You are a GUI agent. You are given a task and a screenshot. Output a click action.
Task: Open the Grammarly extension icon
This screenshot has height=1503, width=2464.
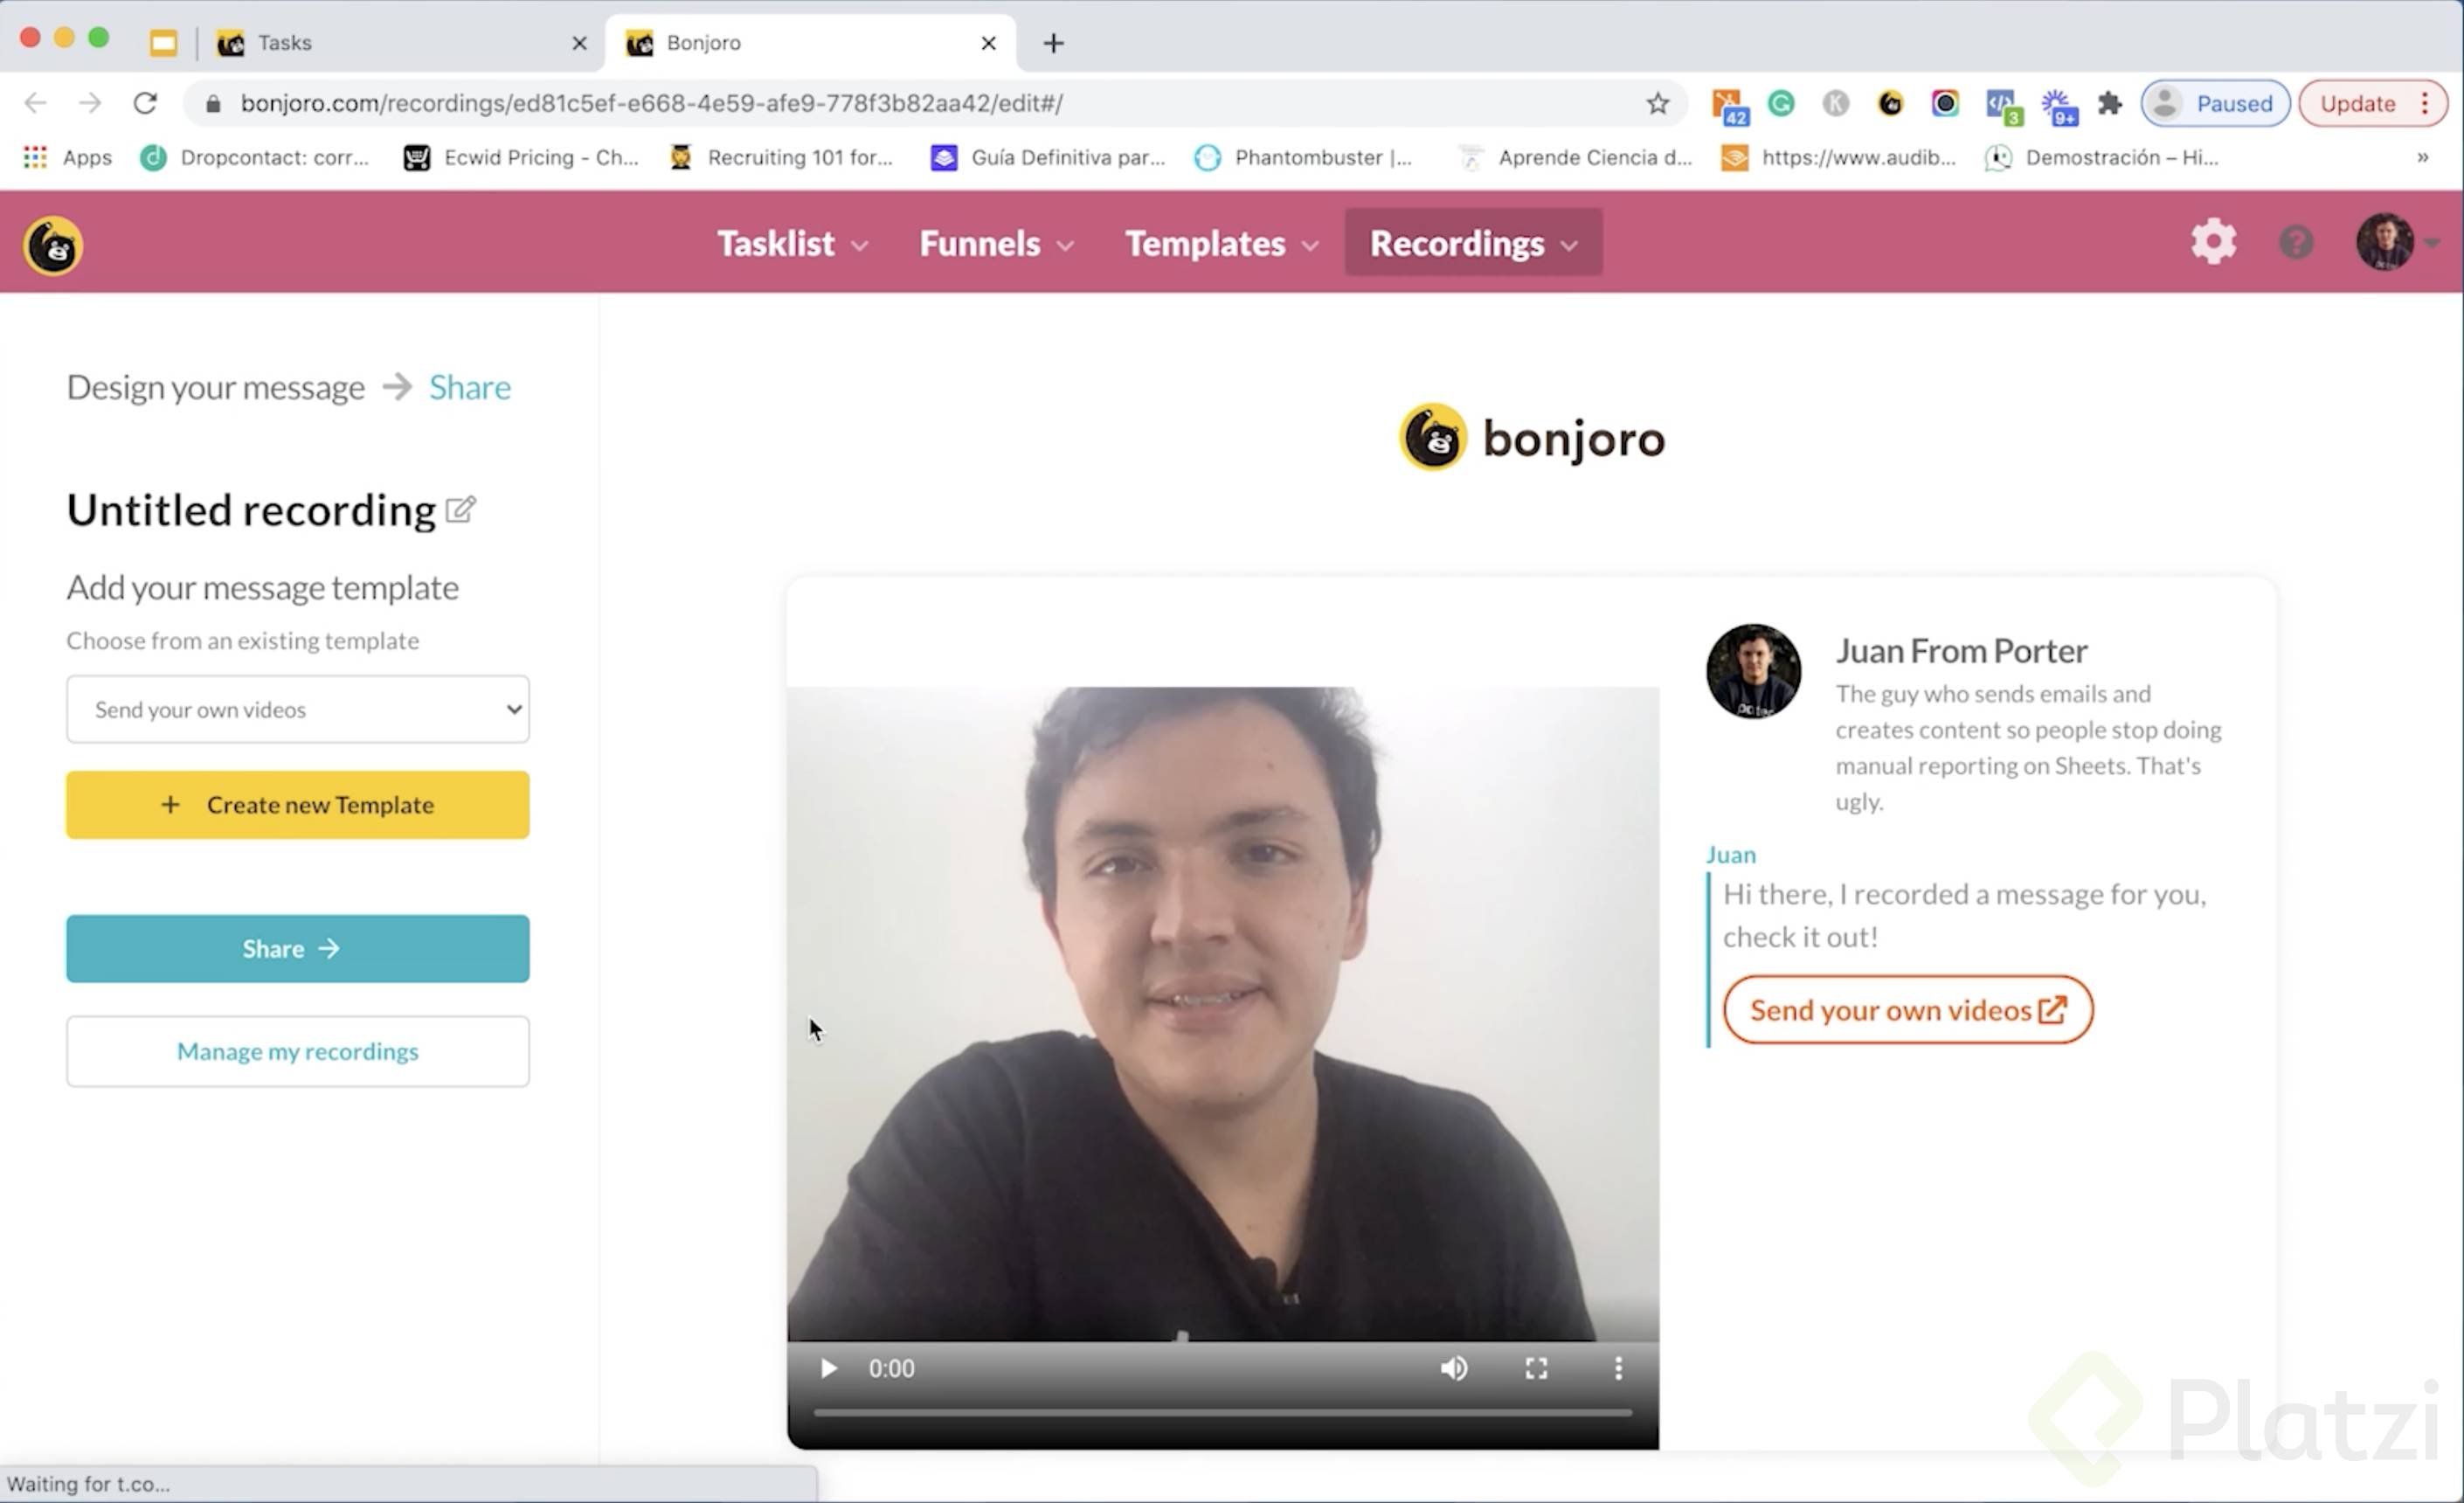pos(1781,103)
